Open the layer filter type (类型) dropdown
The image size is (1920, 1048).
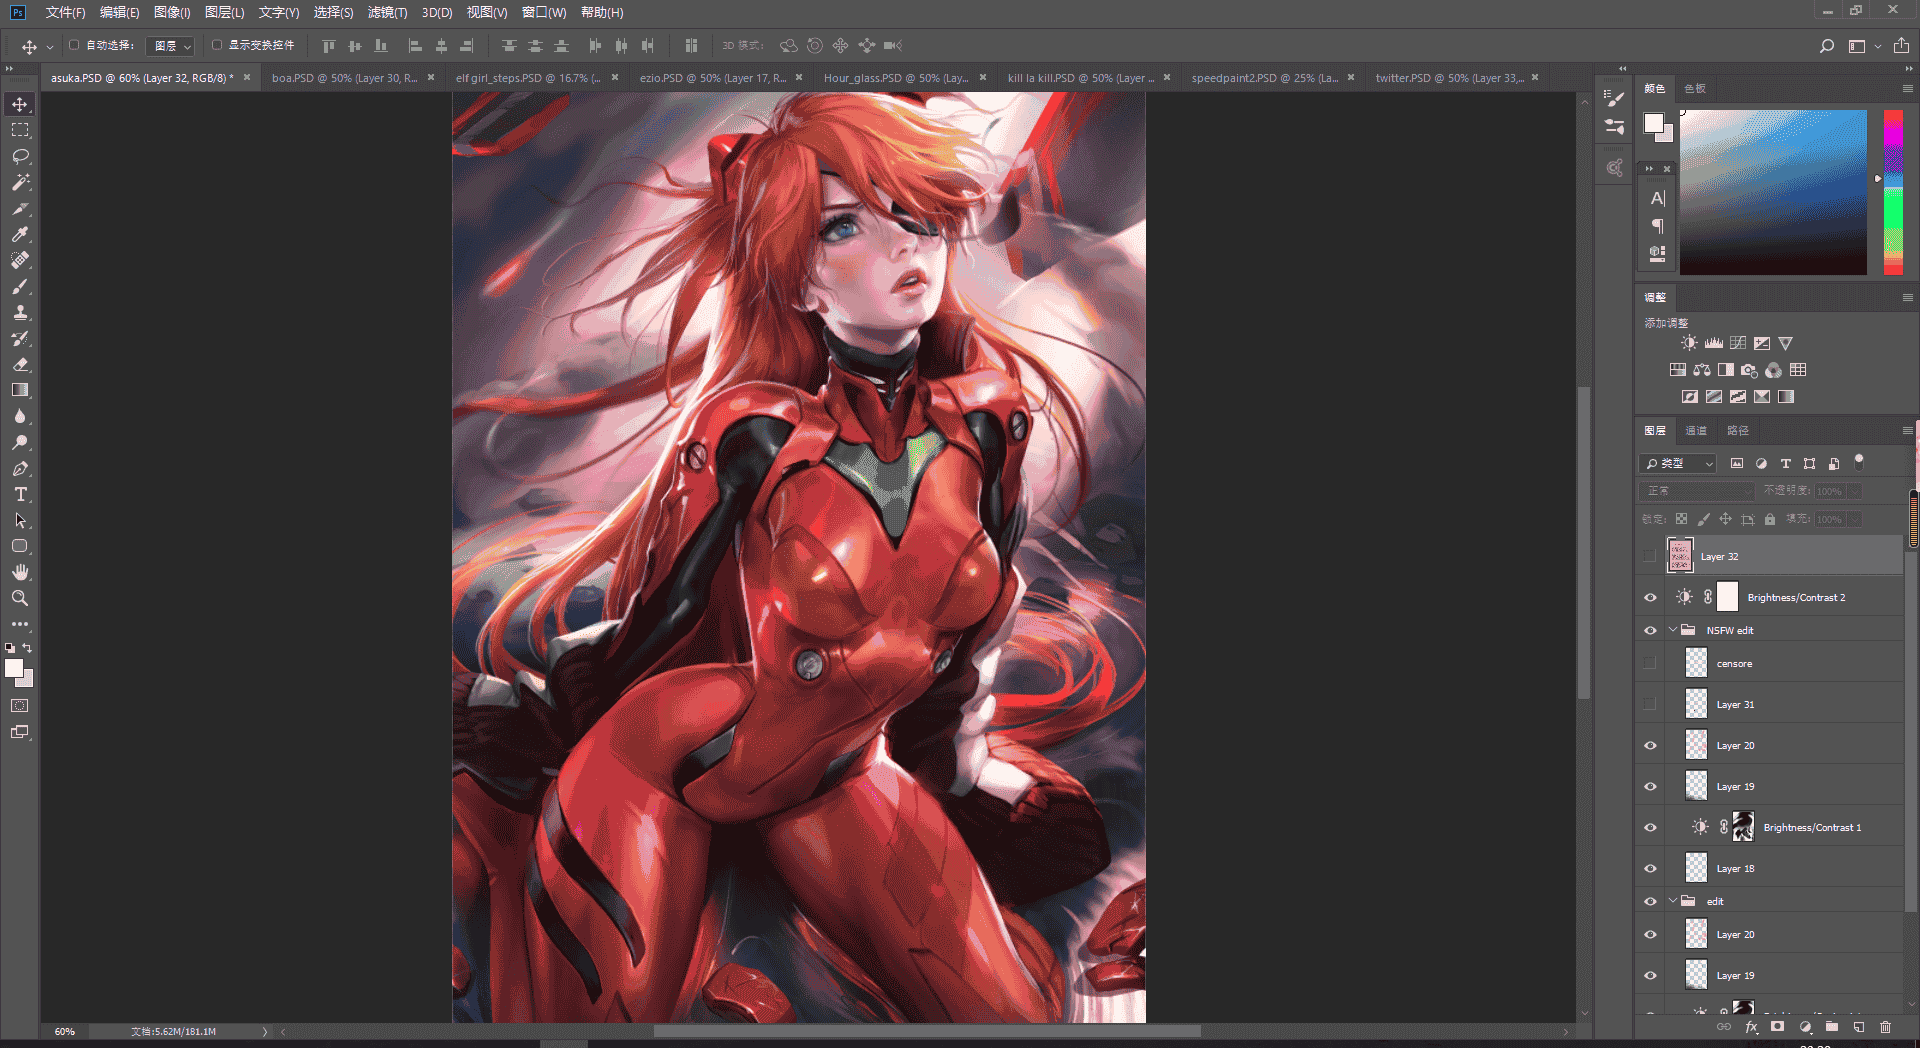pyautogui.click(x=1677, y=464)
